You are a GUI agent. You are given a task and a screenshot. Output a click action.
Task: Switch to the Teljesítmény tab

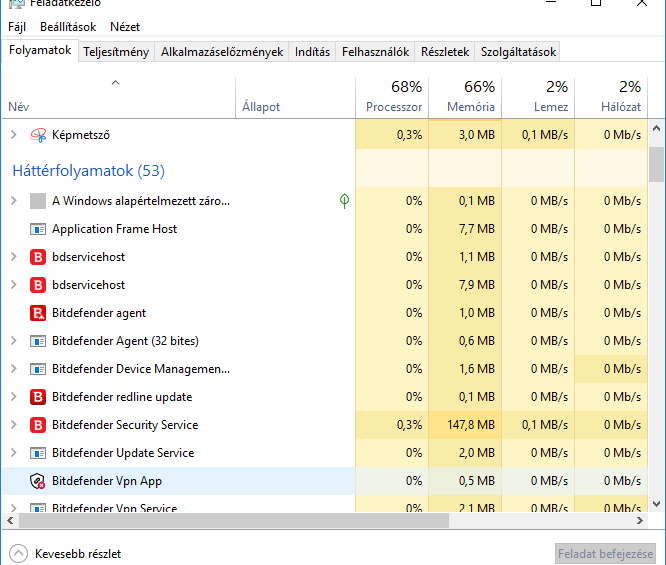click(116, 52)
